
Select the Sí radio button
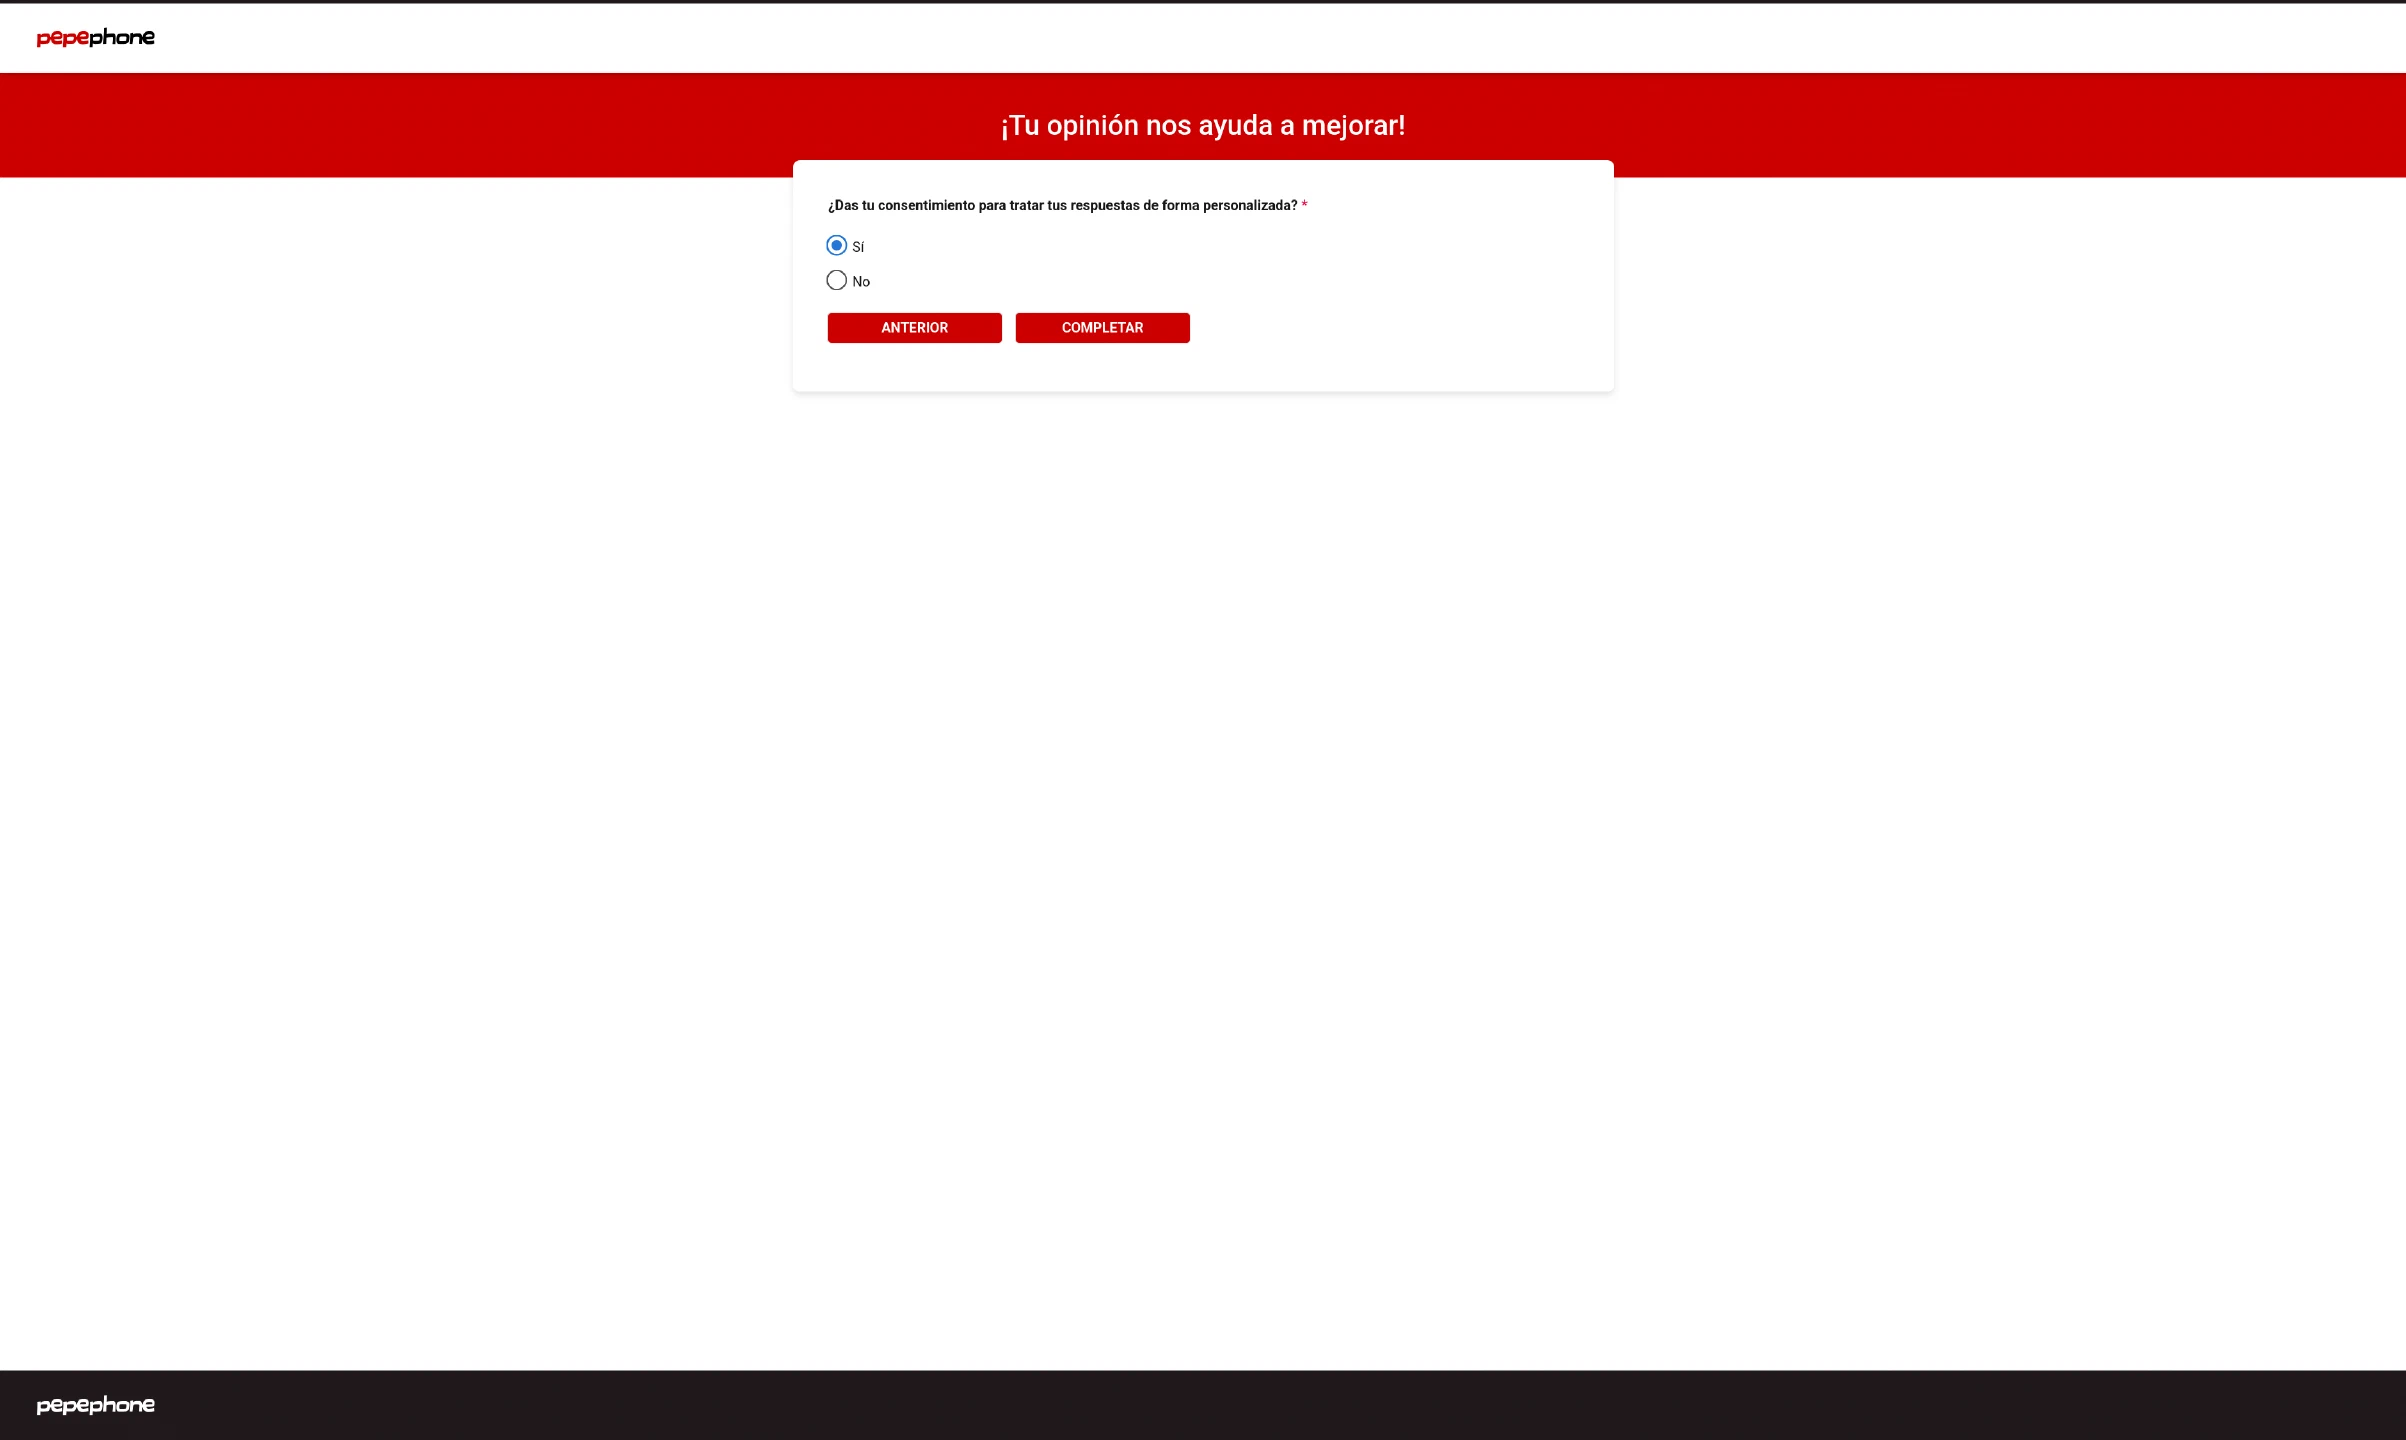[836, 246]
